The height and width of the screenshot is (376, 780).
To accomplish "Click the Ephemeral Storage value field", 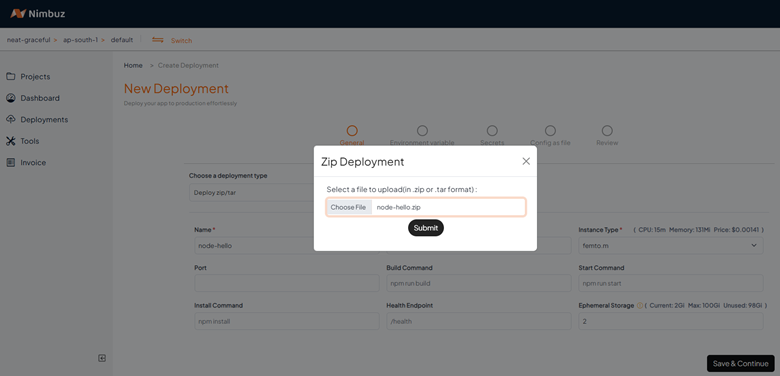I will point(671,321).
